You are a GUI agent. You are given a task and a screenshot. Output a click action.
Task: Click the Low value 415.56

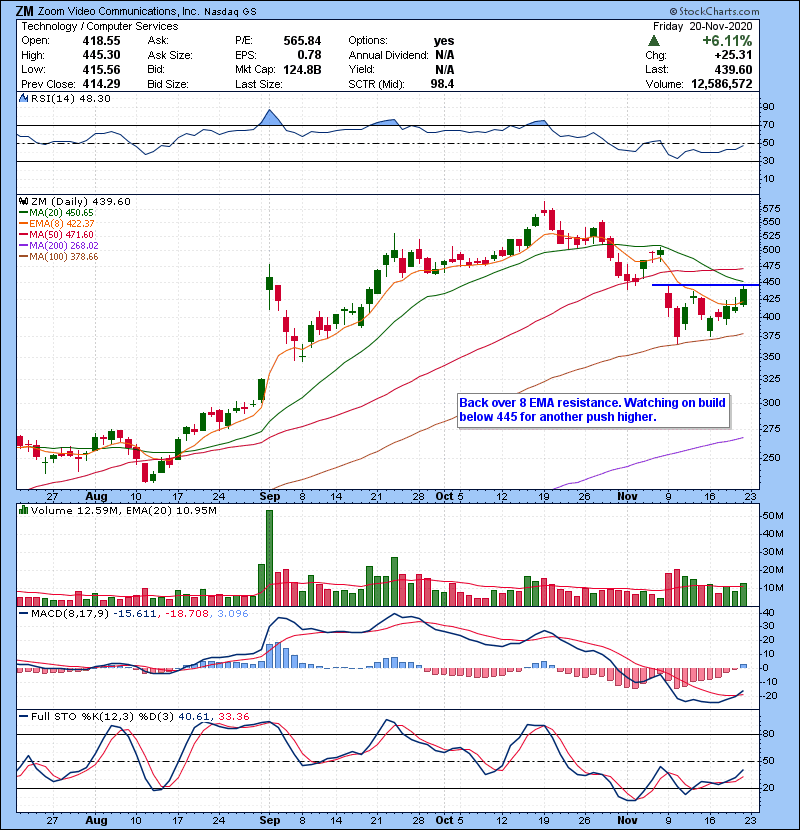[x=101, y=69]
